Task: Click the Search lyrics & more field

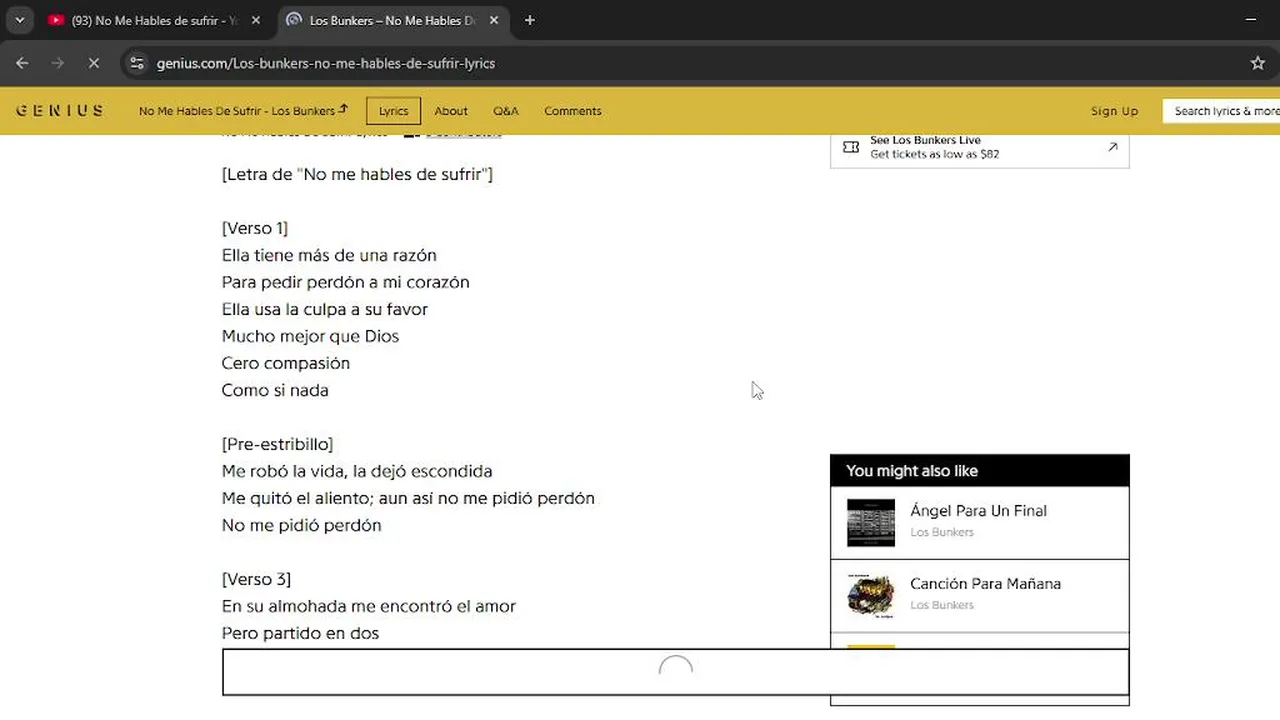Action: [1221, 111]
